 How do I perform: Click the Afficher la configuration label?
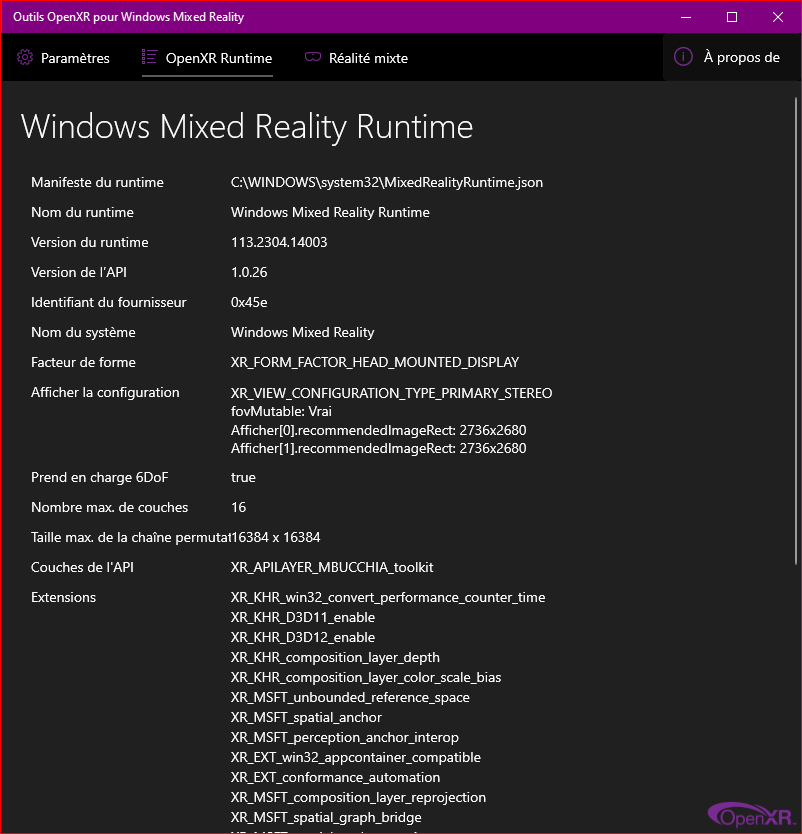pyautogui.click(x=105, y=393)
